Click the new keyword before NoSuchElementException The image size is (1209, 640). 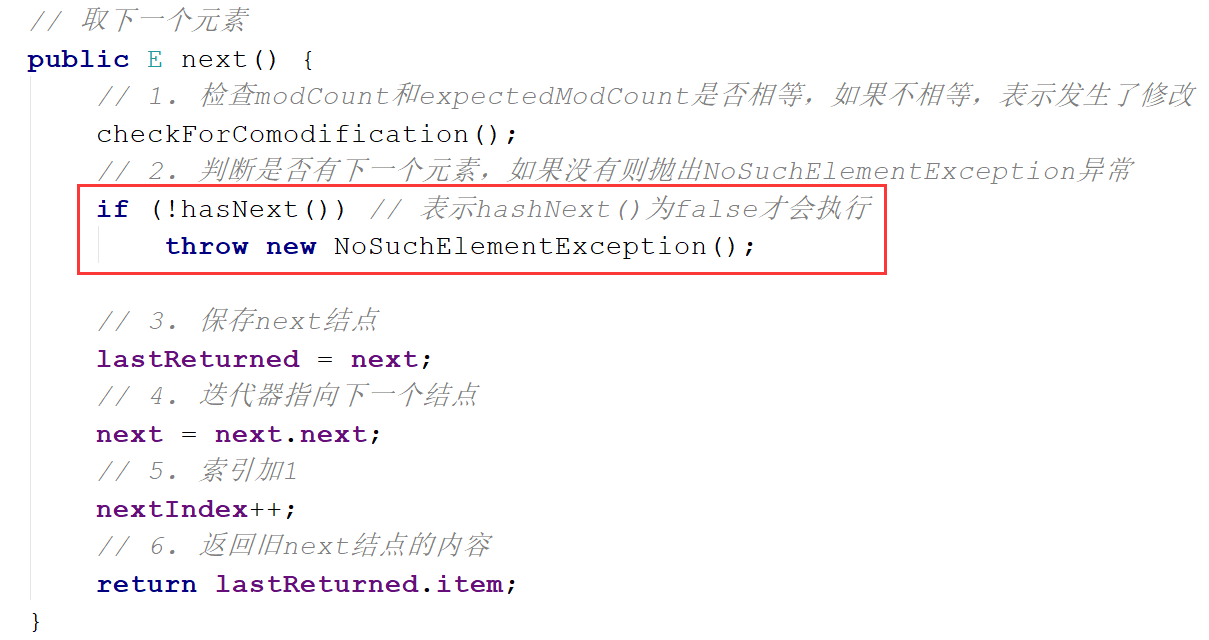pyautogui.click(x=291, y=246)
